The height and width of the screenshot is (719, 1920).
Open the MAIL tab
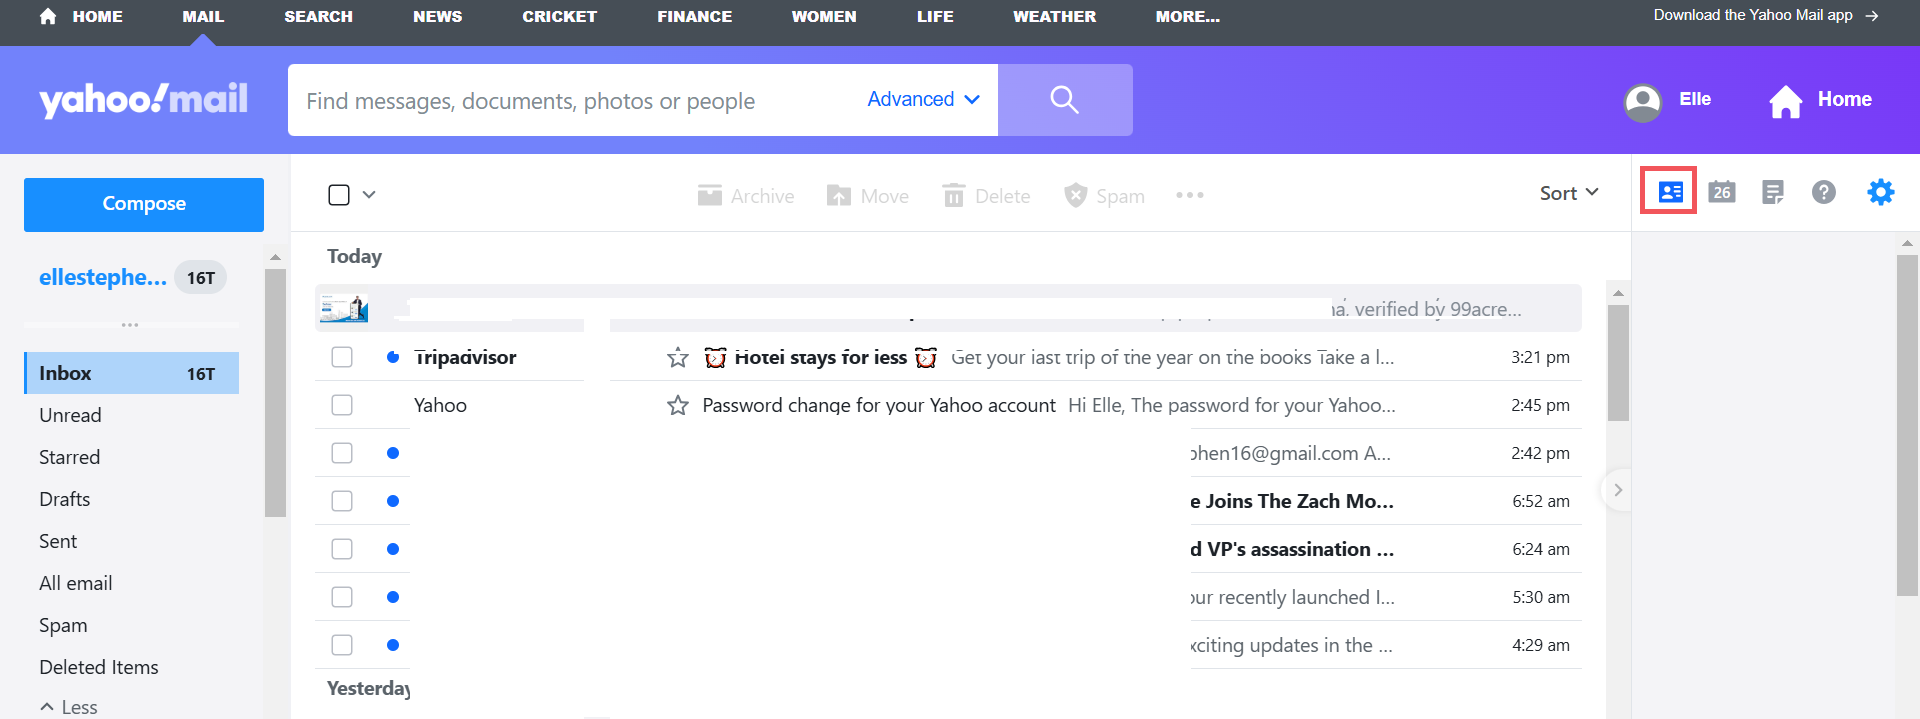point(203,16)
